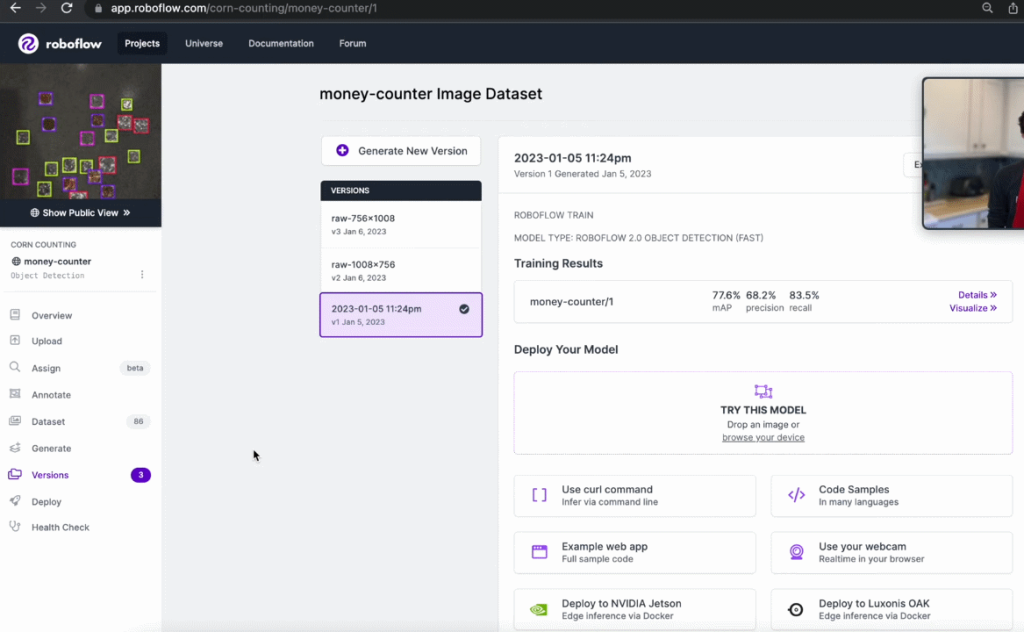Viewport: 1024px width, 632px height.
Task: Click the browser share icon
Action: pos(1013,8)
